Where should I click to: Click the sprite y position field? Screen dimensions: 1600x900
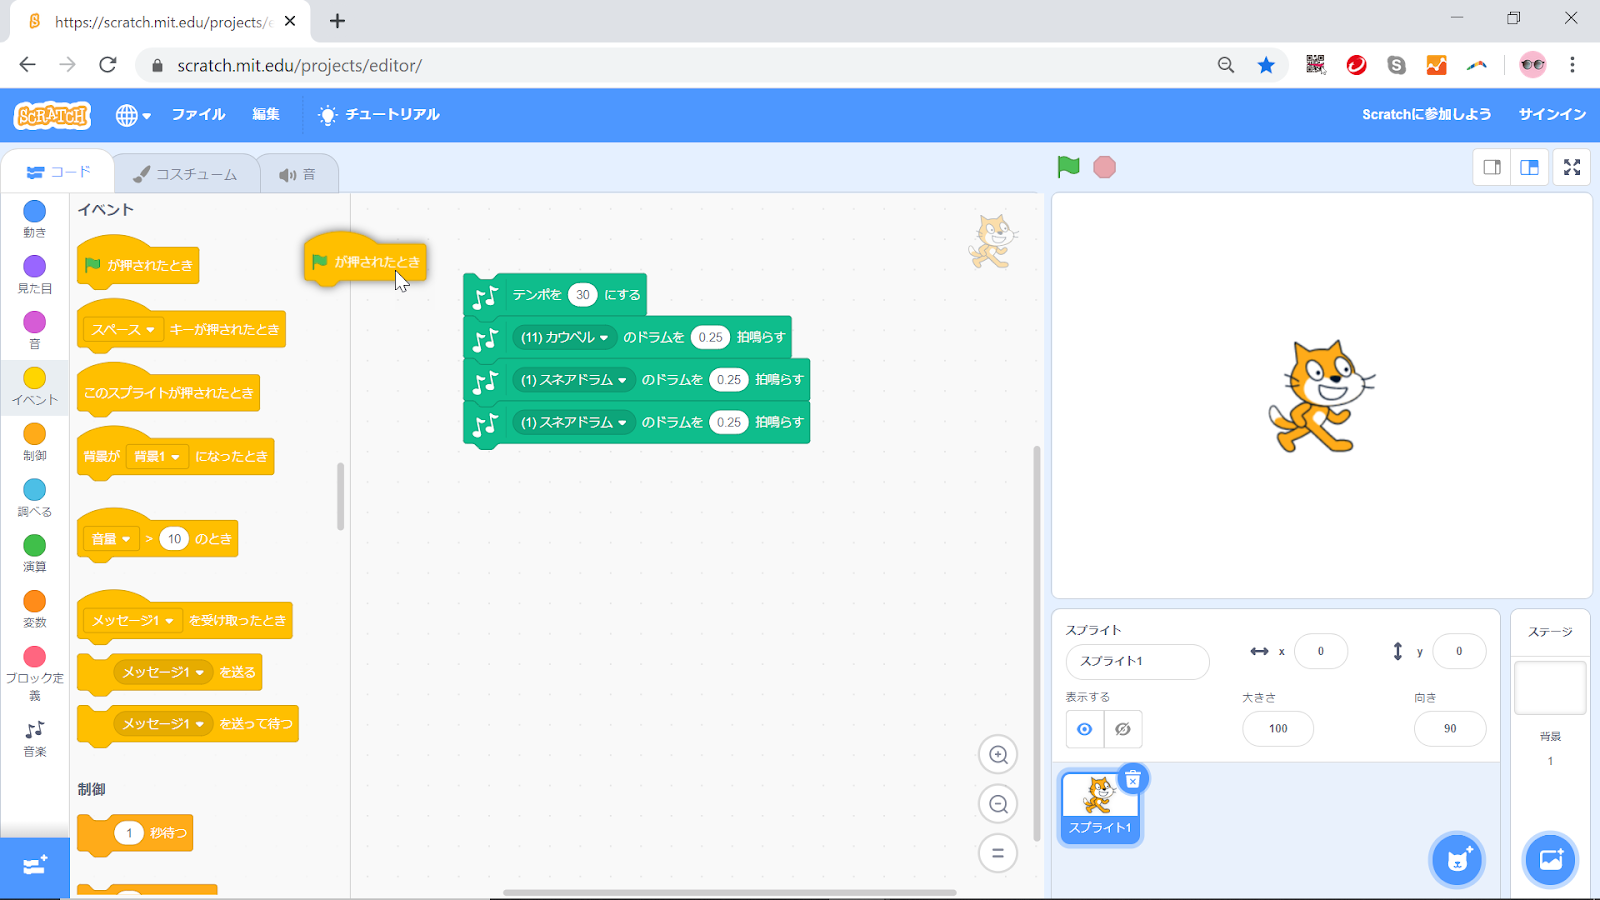(x=1459, y=652)
